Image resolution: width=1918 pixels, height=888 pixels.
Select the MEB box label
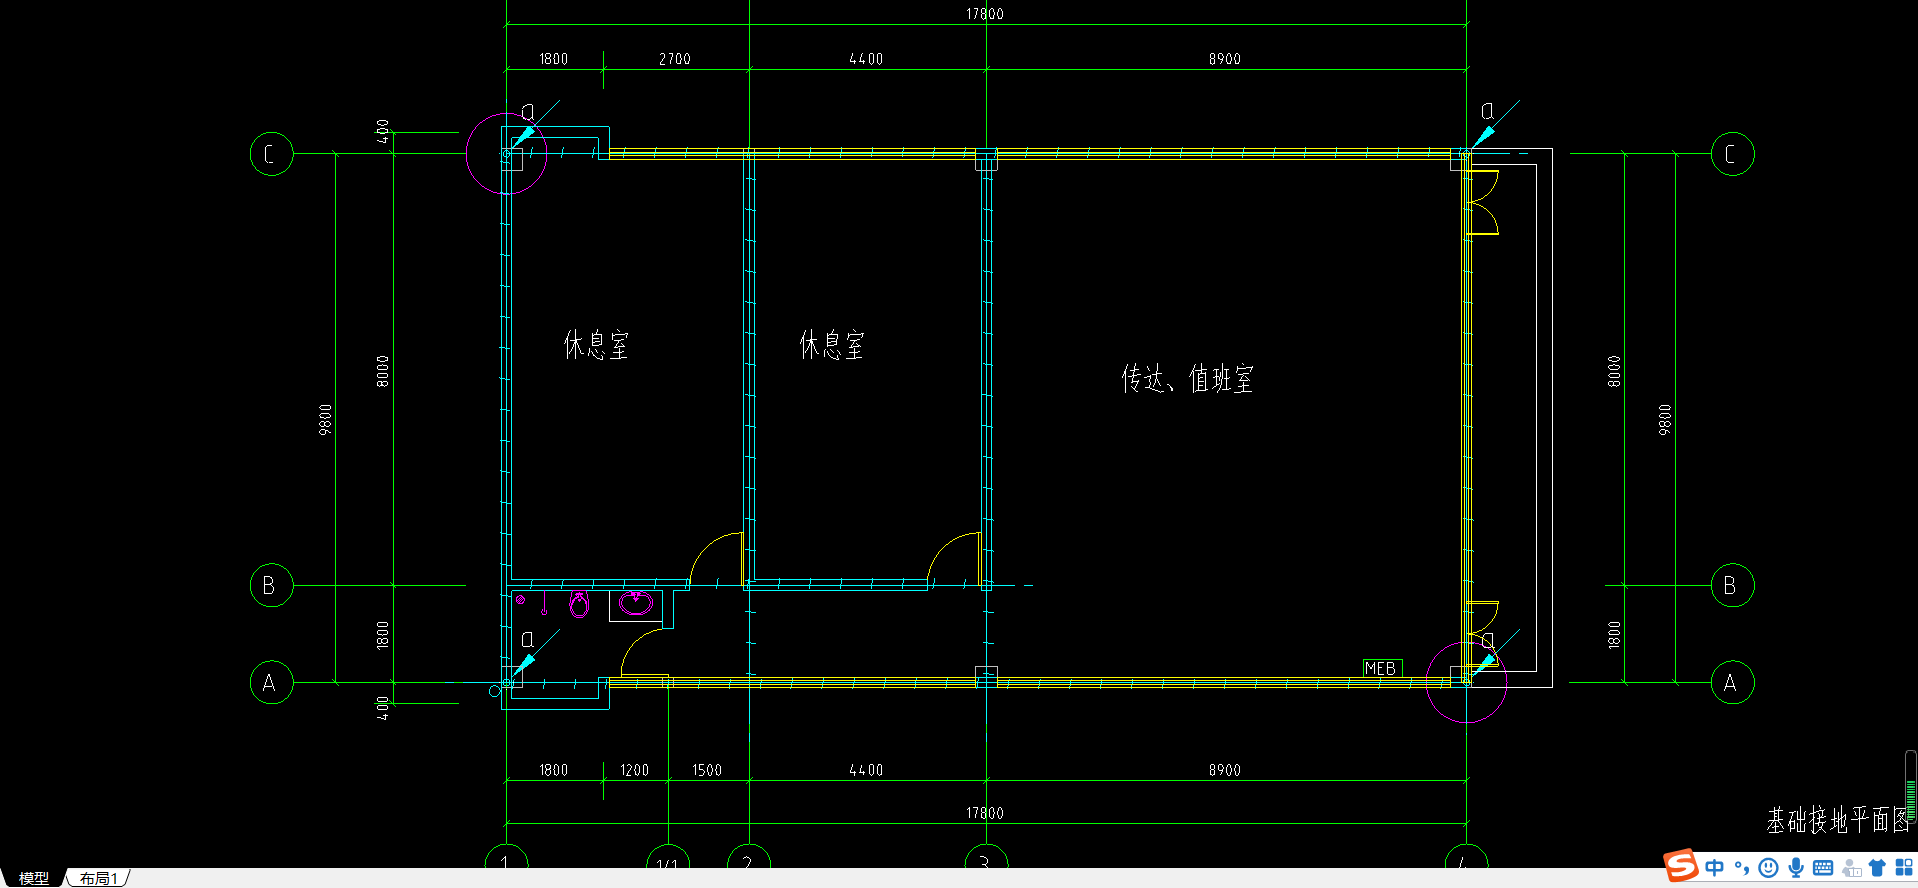(1382, 668)
